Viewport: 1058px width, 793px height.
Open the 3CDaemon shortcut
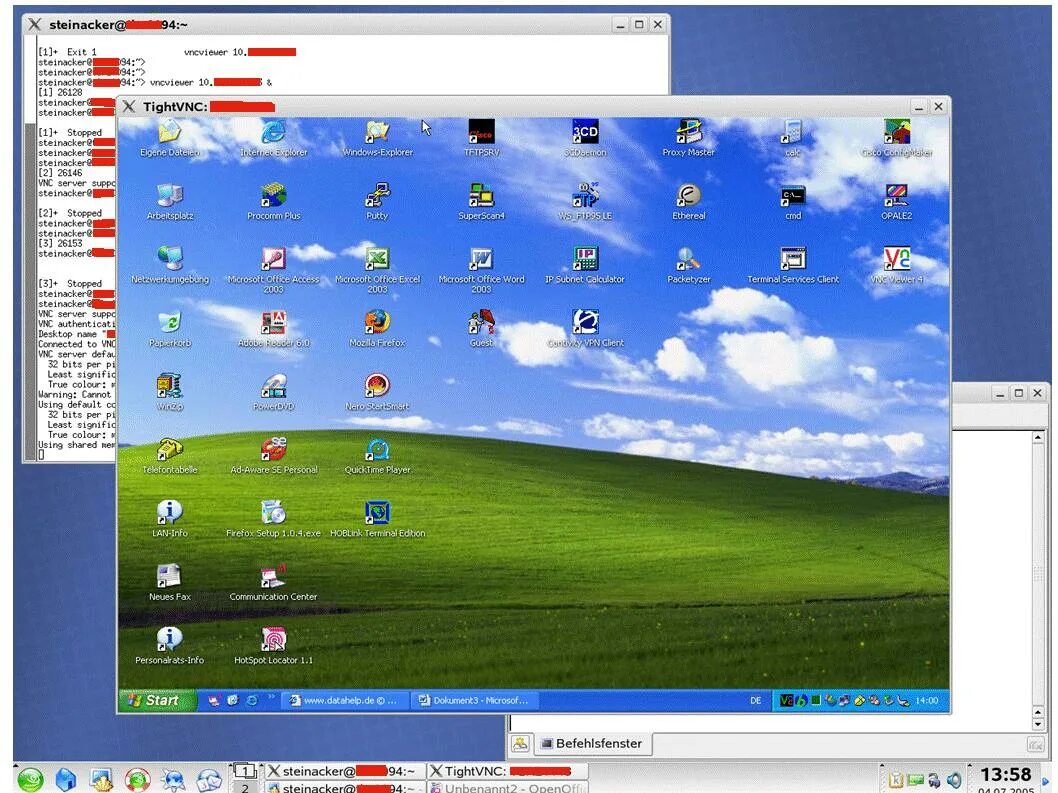[x=585, y=132]
